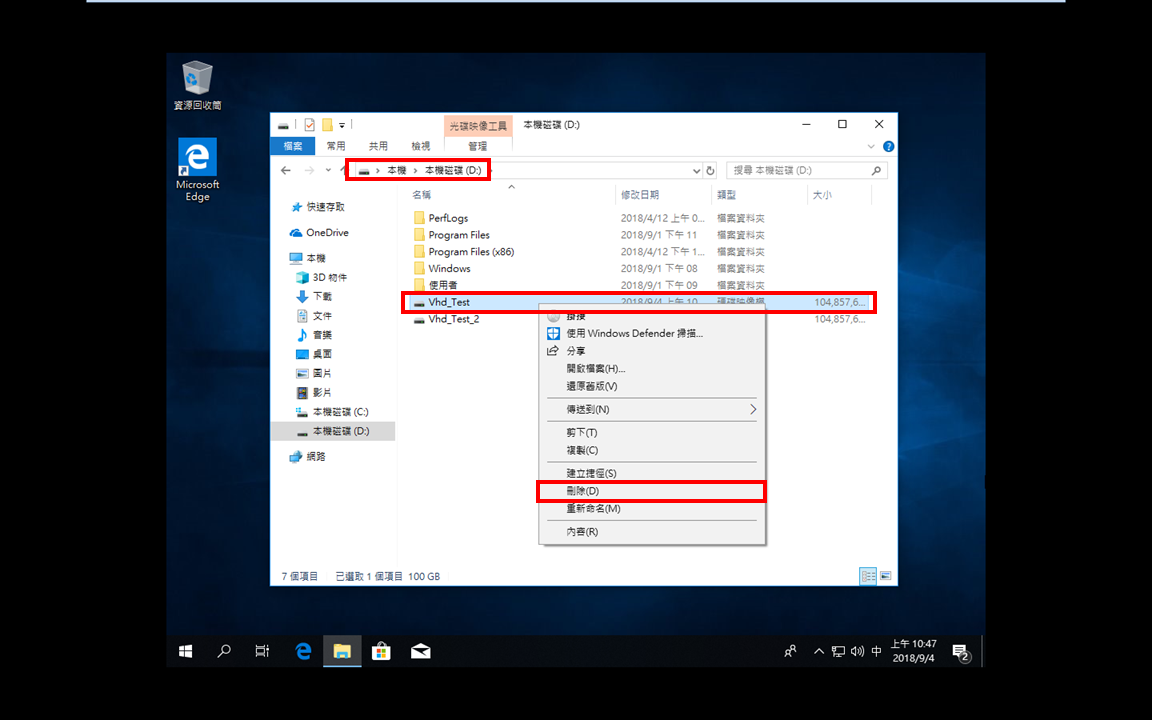Click the search magnifier icon in Explorer
The width and height of the screenshot is (1152, 720).
(876, 170)
